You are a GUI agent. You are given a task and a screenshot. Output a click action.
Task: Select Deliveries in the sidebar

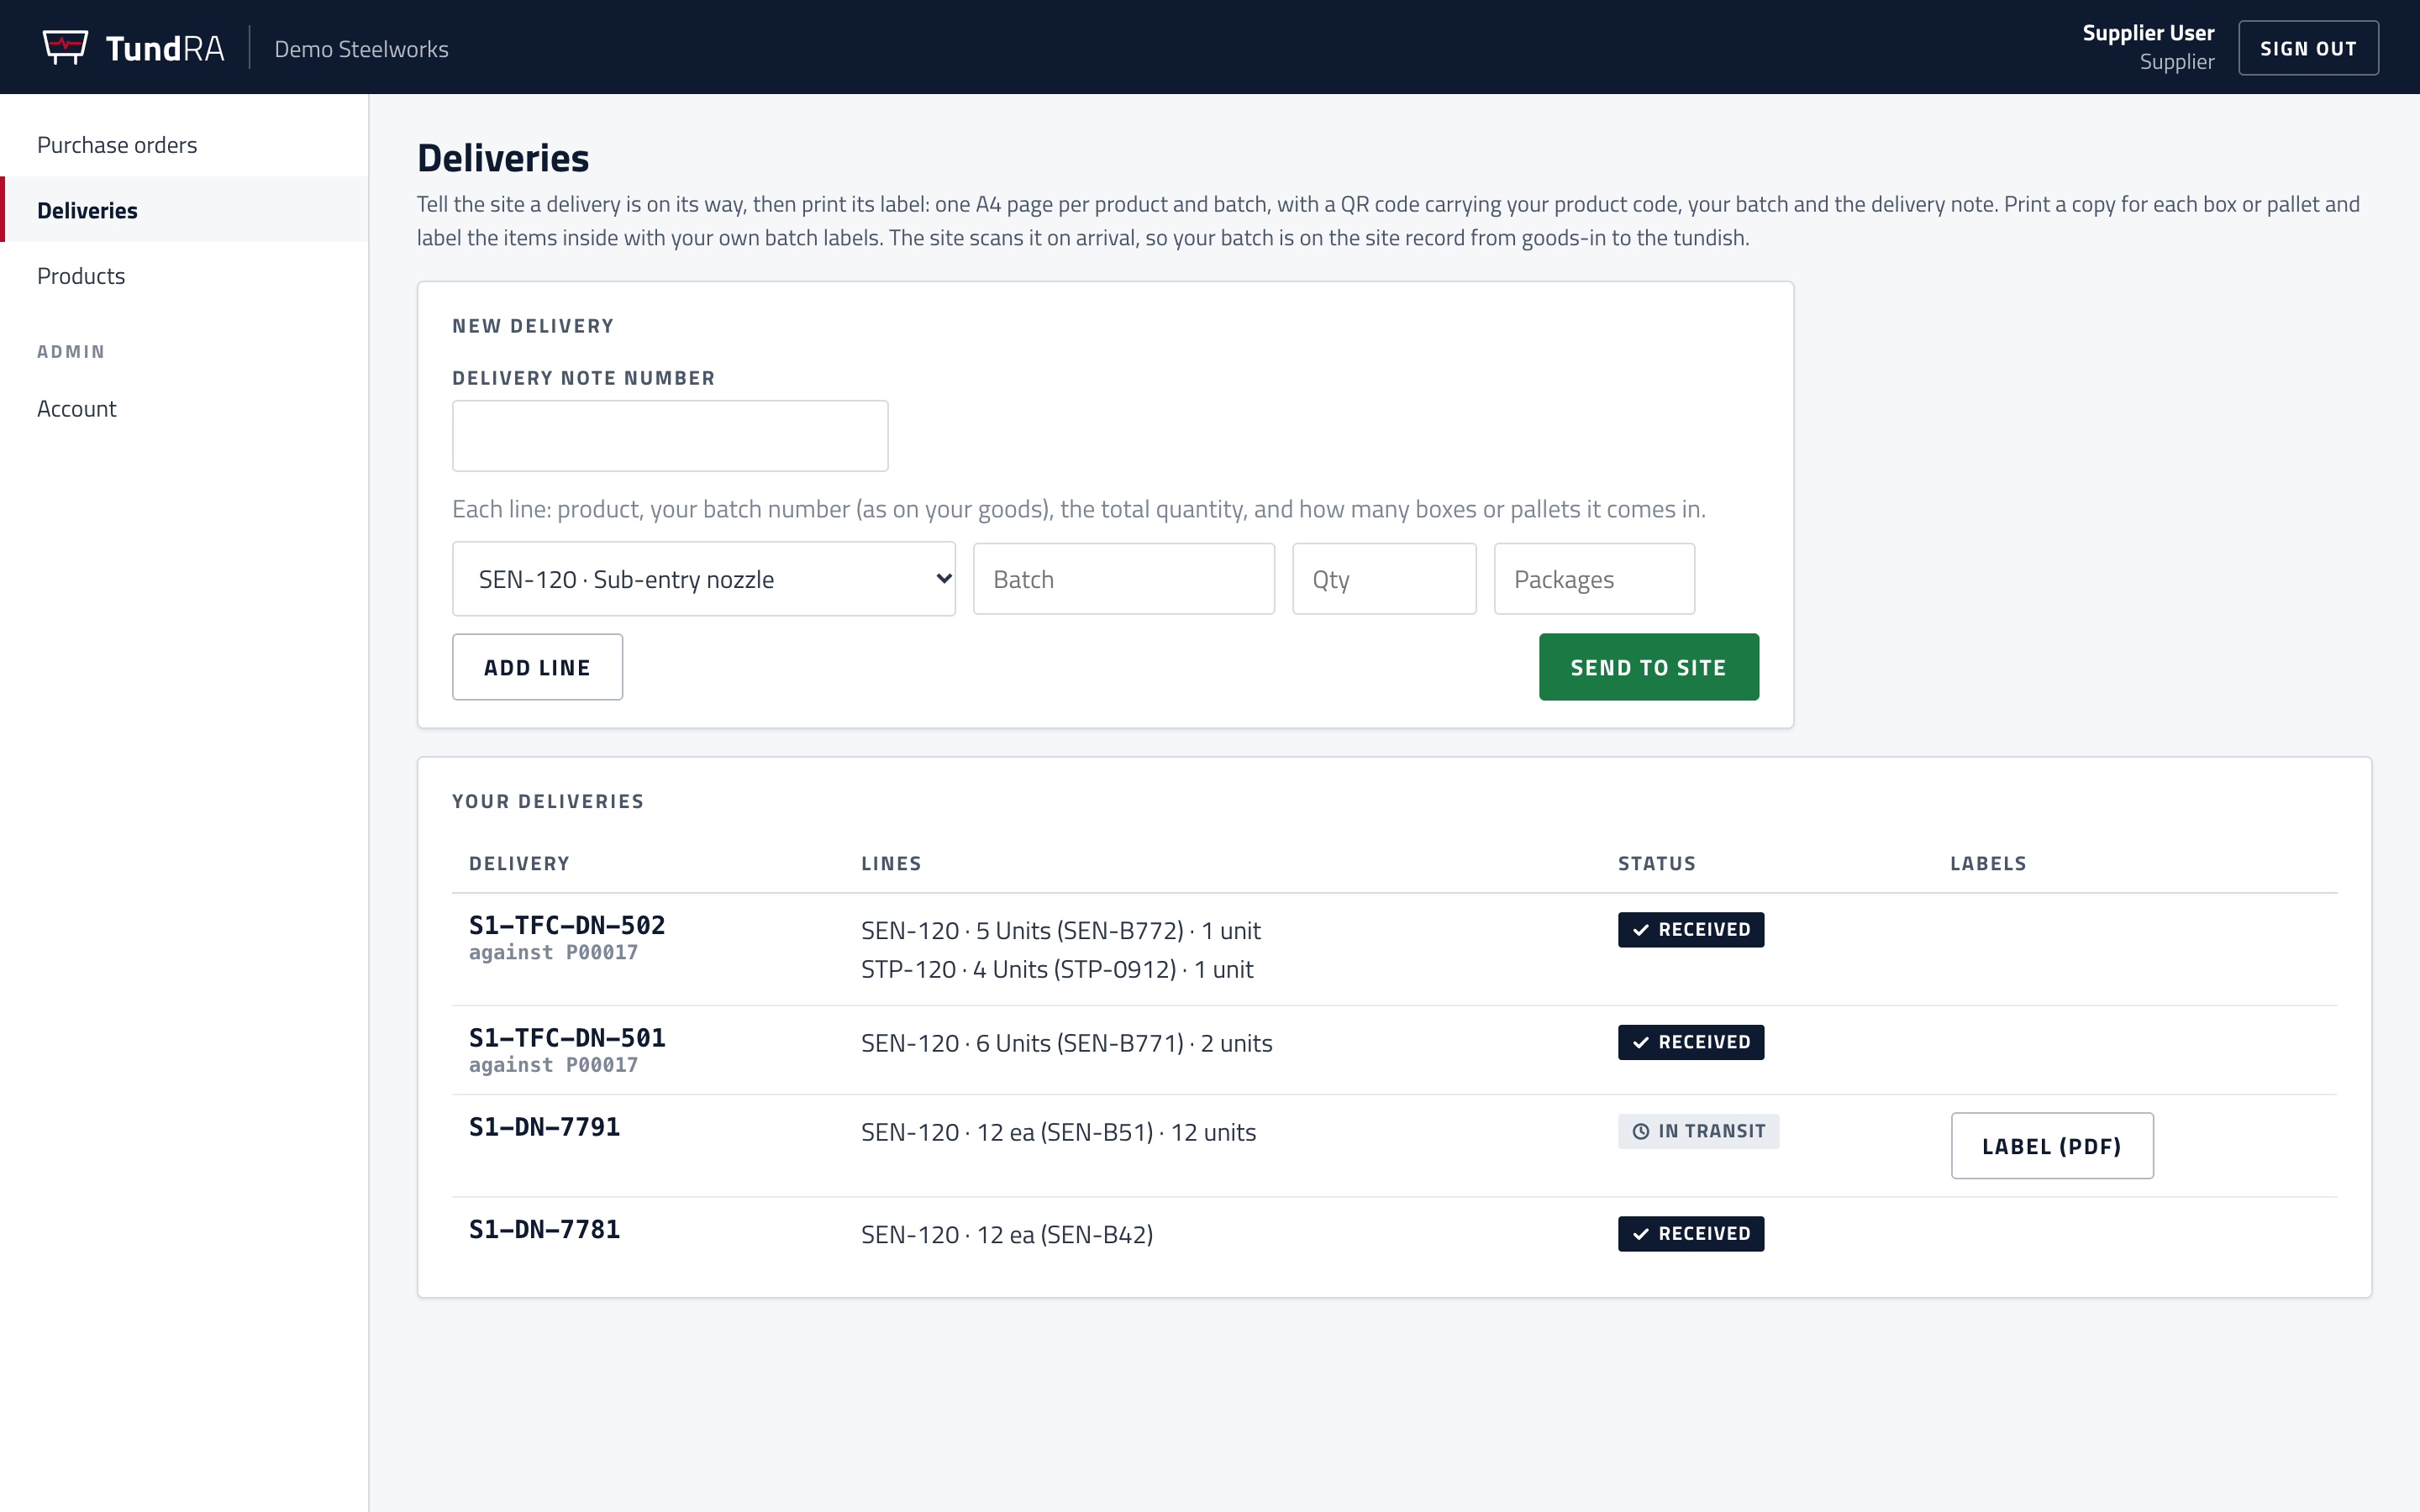pos(184,210)
